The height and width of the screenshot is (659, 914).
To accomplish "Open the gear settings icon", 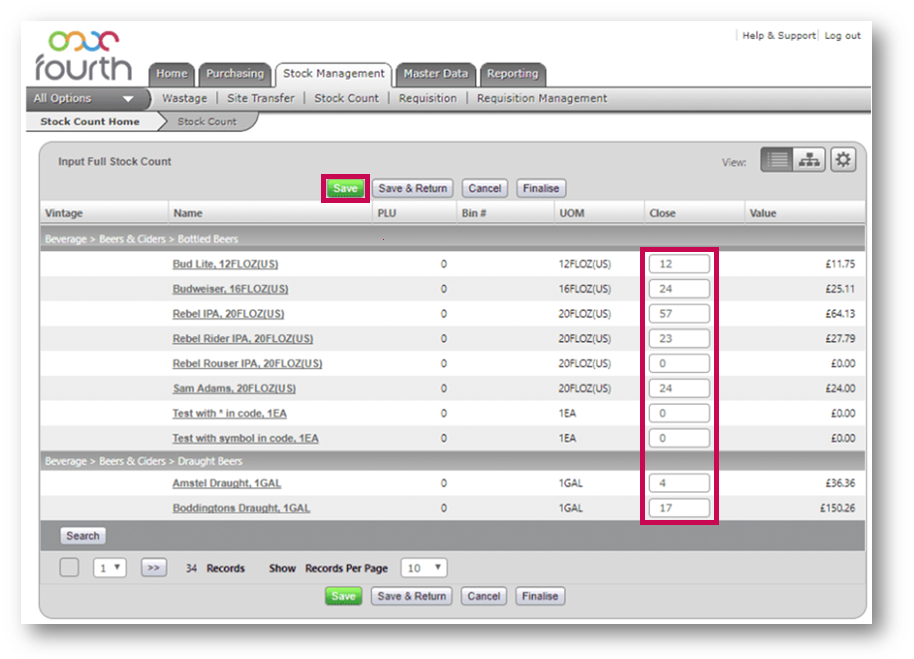I will [843, 160].
